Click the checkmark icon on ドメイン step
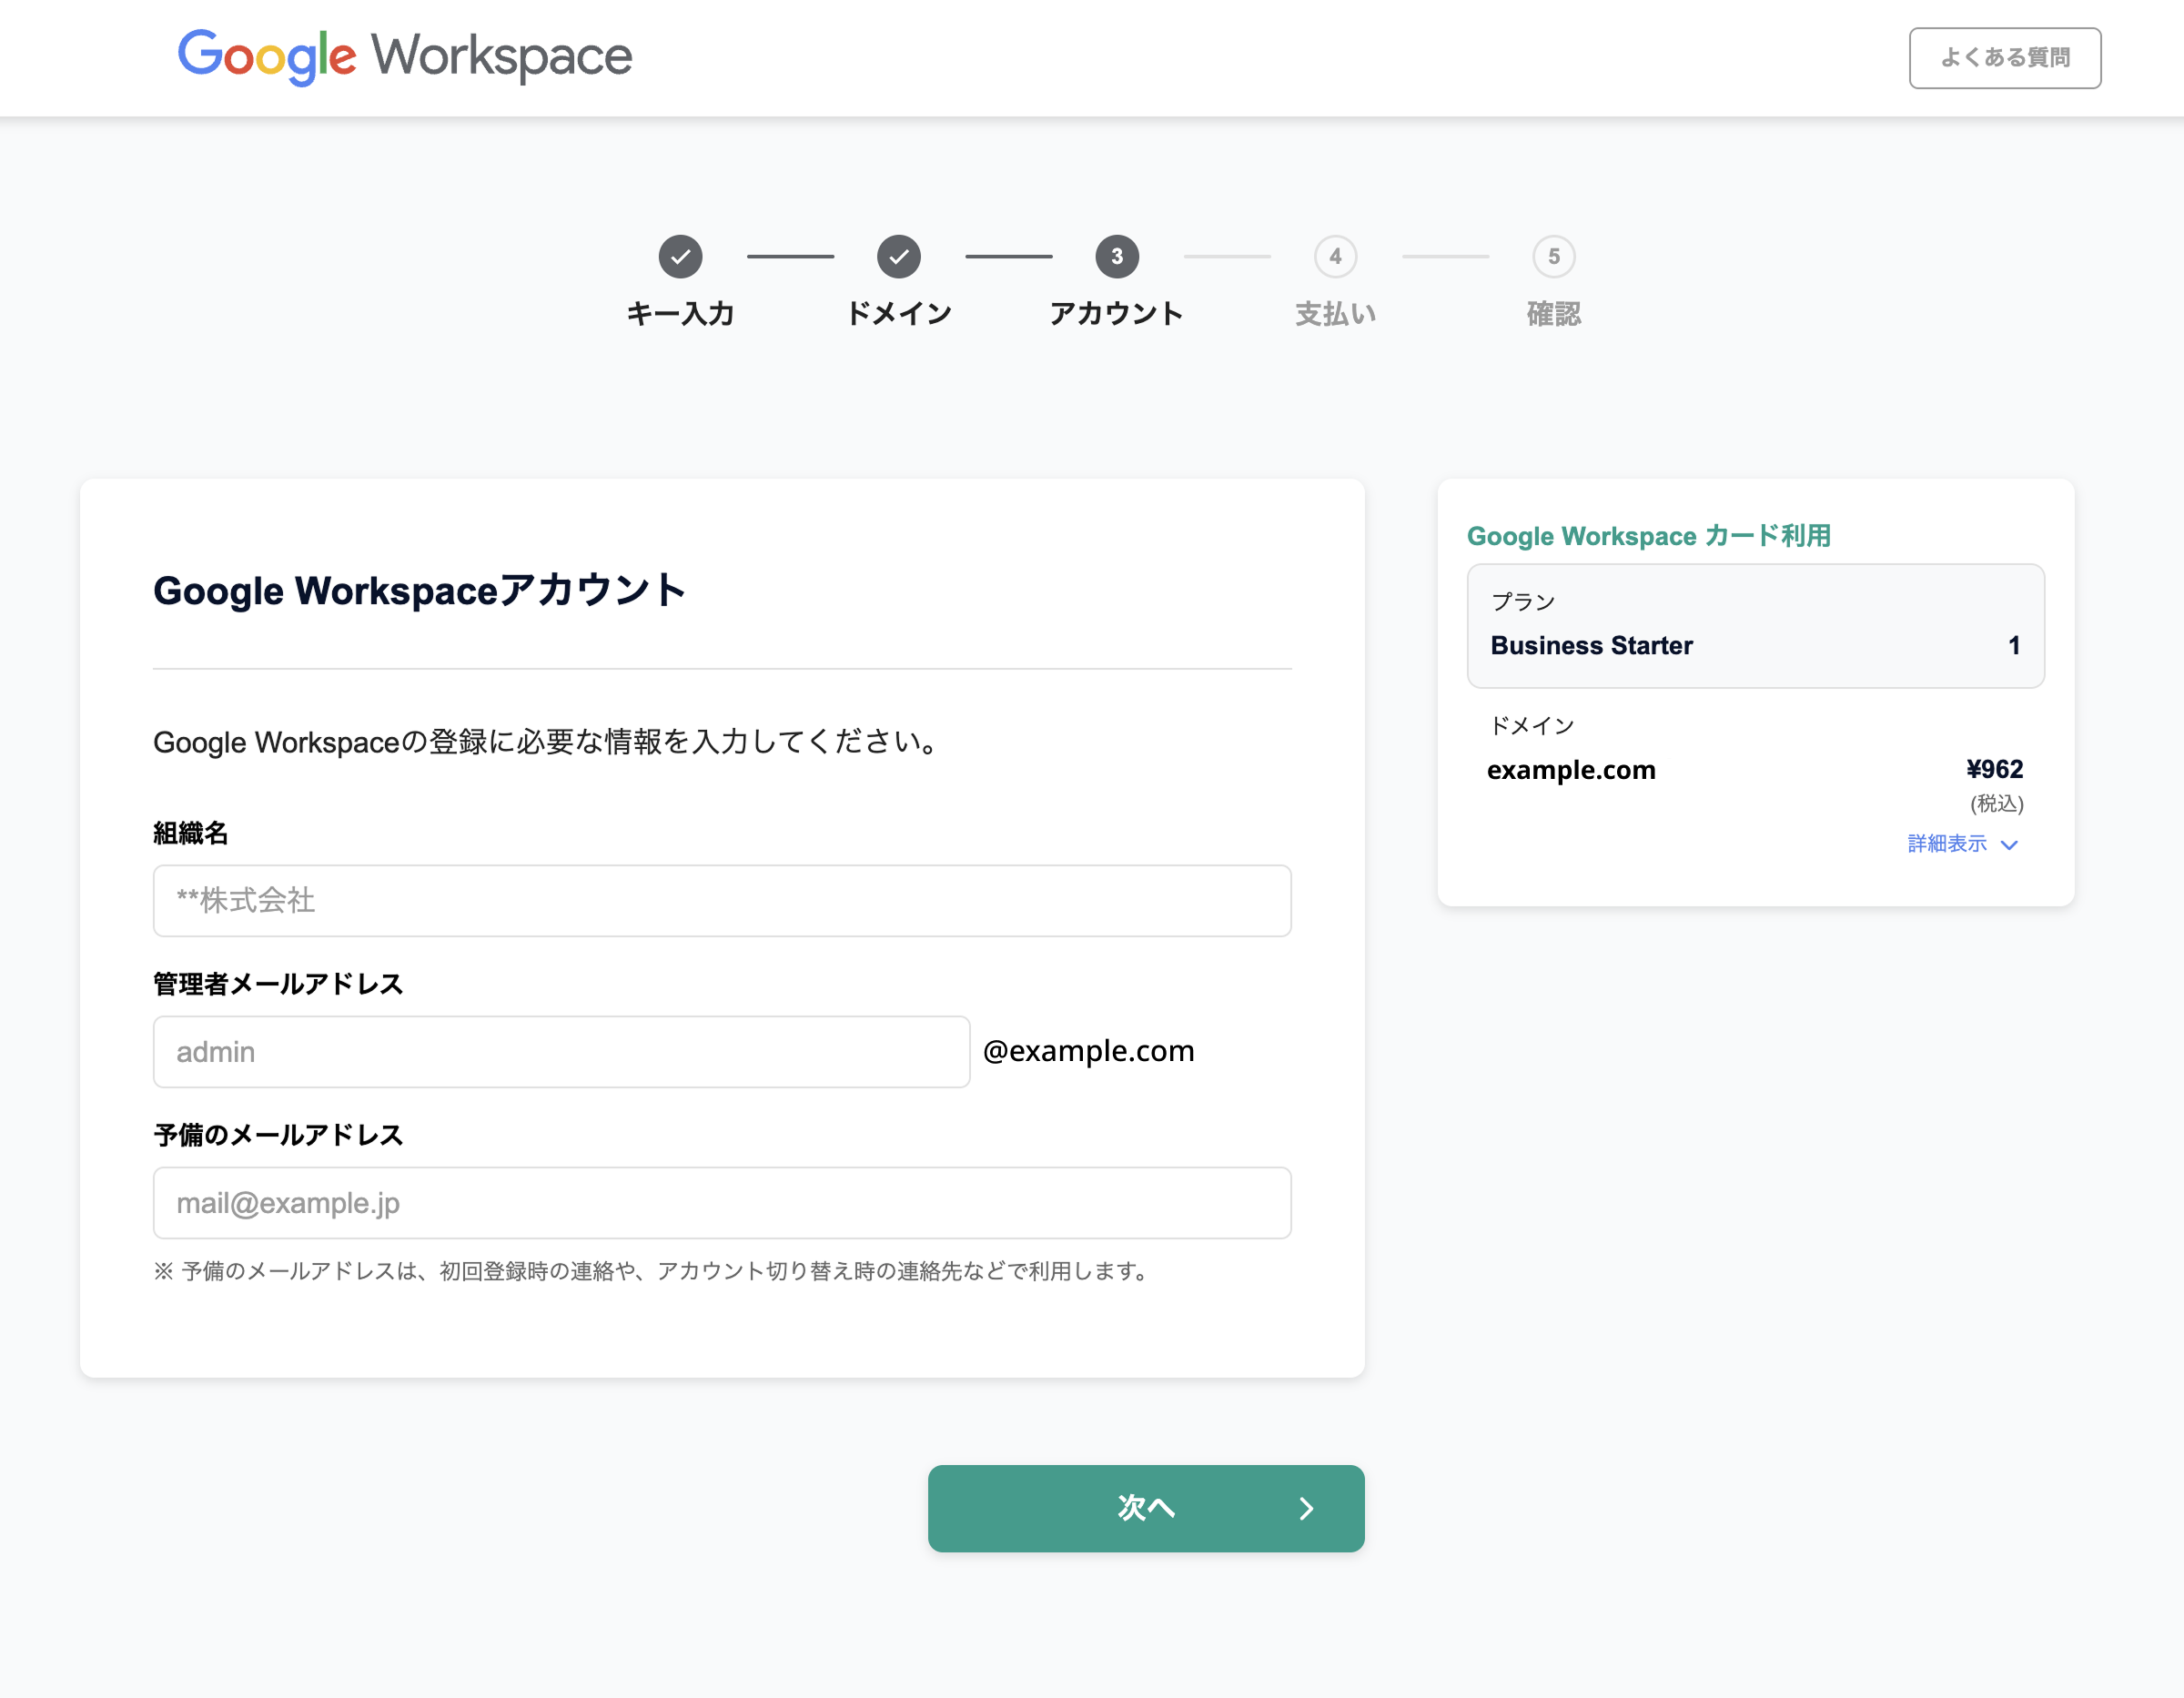2184x1698 pixels. [899, 256]
